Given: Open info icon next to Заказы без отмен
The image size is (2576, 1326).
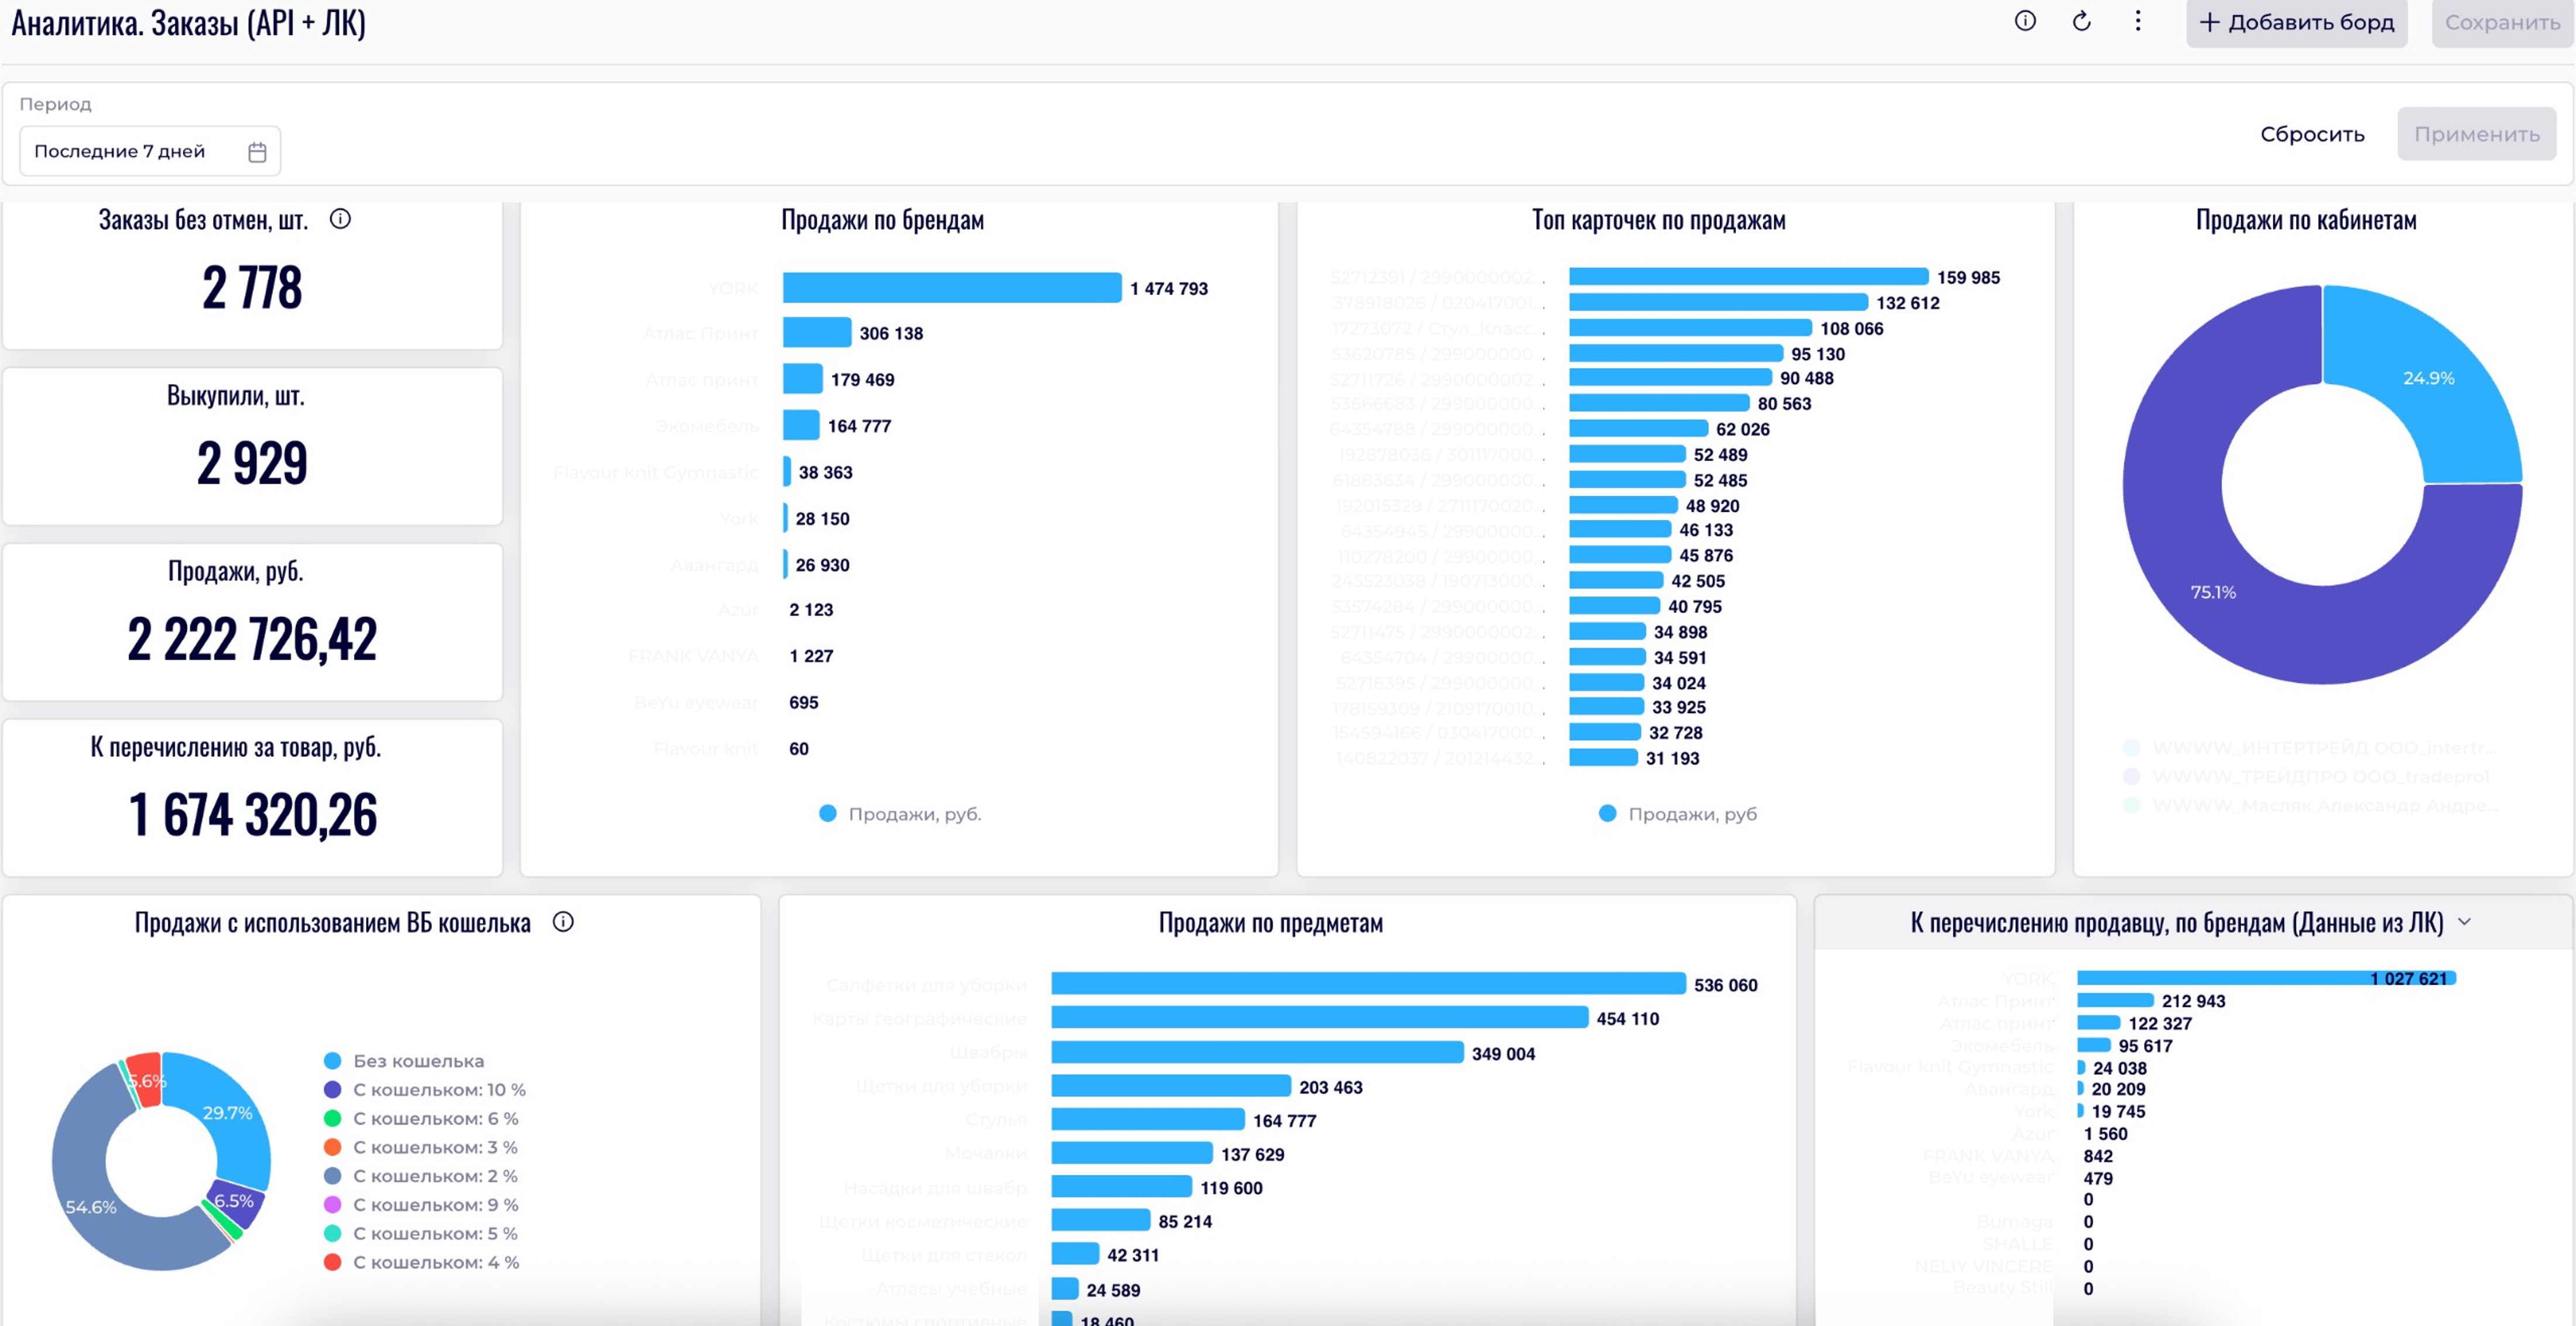Looking at the screenshot, I should pos(340,219).
